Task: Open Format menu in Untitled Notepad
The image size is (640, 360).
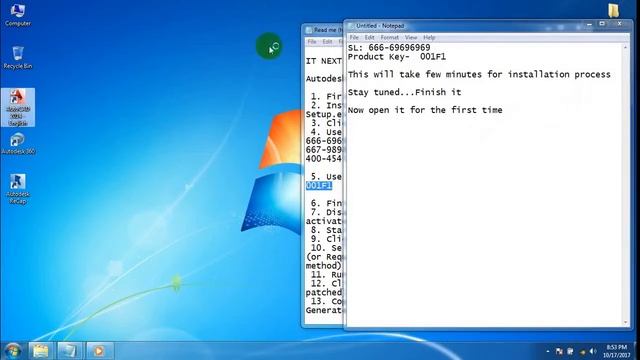Action: pos(389,38)
